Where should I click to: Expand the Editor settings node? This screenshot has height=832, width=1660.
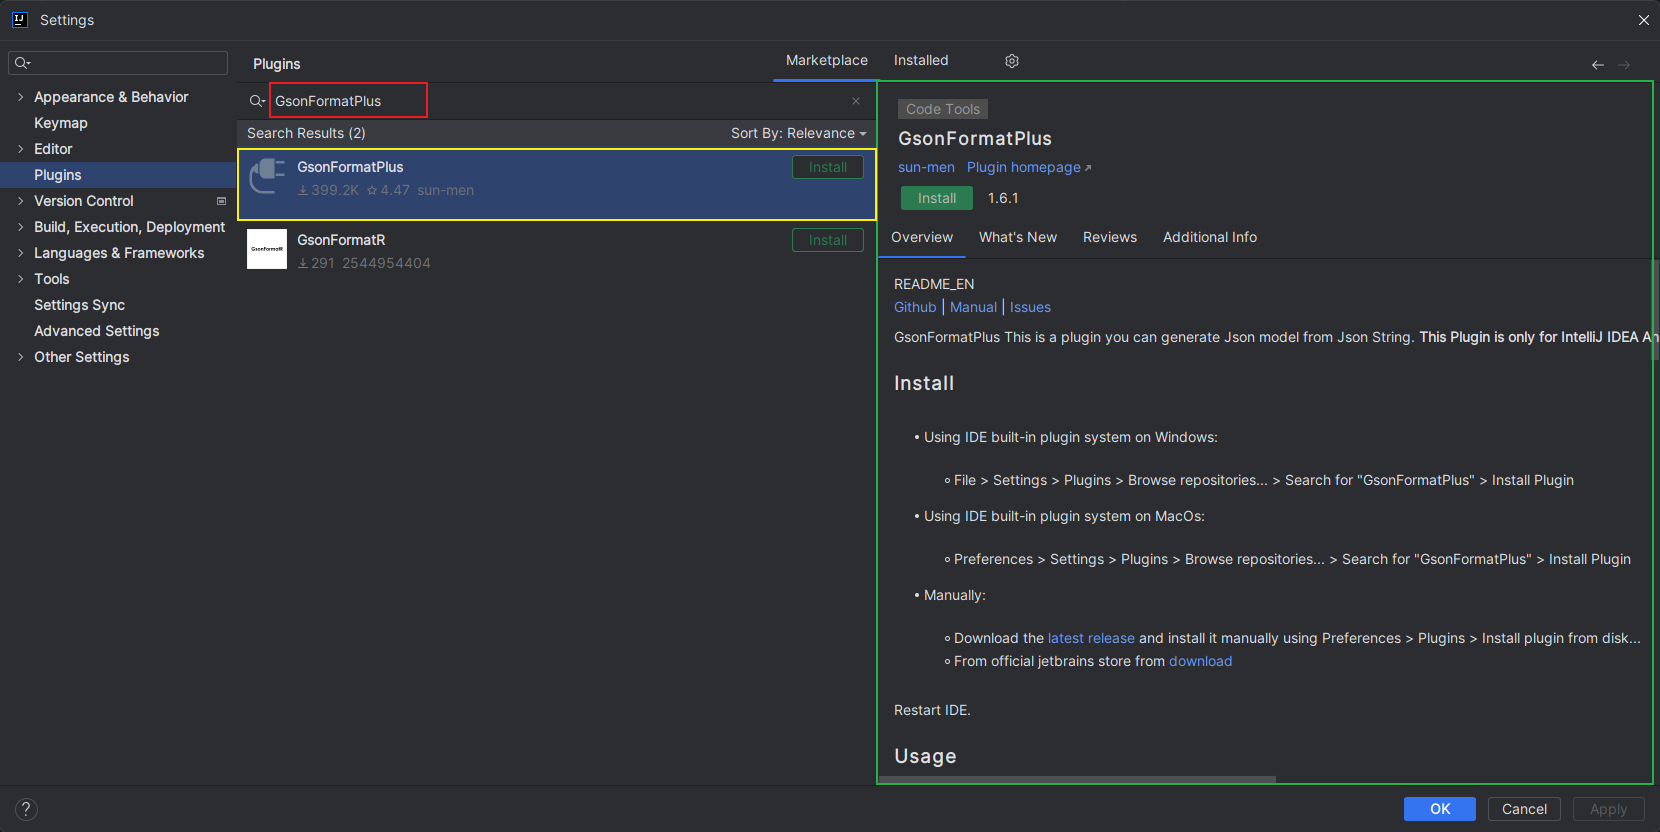(20, 149)
